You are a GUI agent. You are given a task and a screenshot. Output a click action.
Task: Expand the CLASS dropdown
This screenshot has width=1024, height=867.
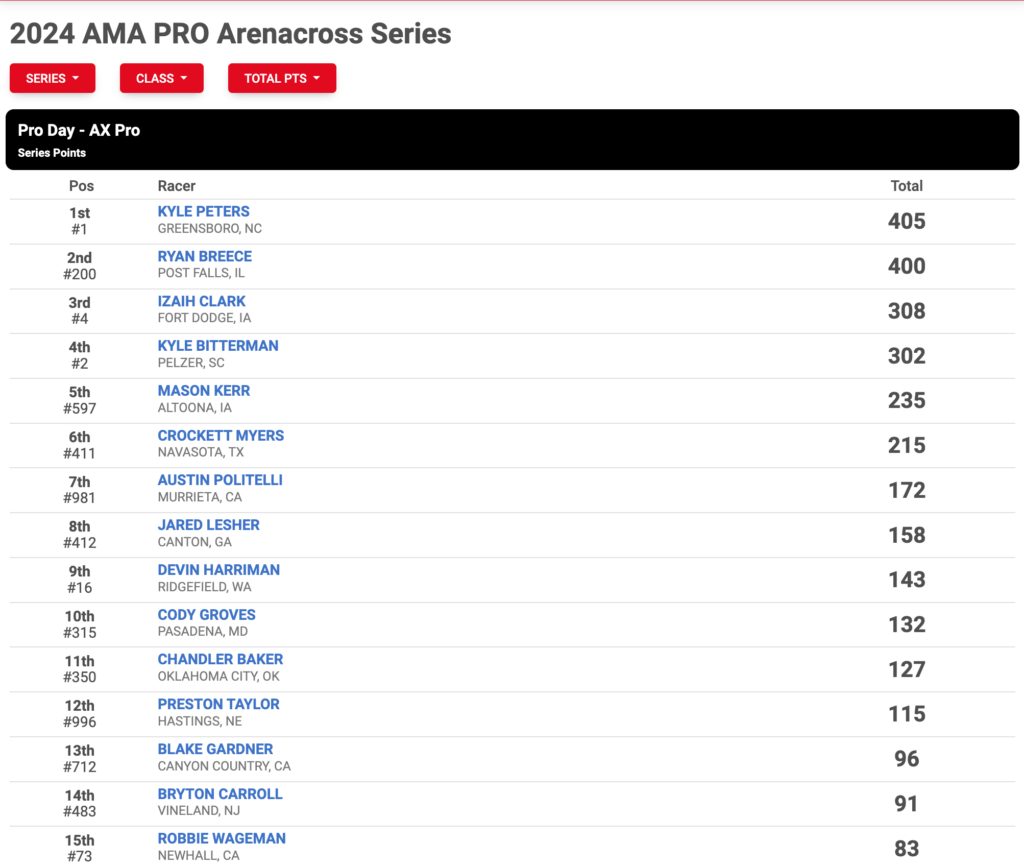tap(161, 78)
